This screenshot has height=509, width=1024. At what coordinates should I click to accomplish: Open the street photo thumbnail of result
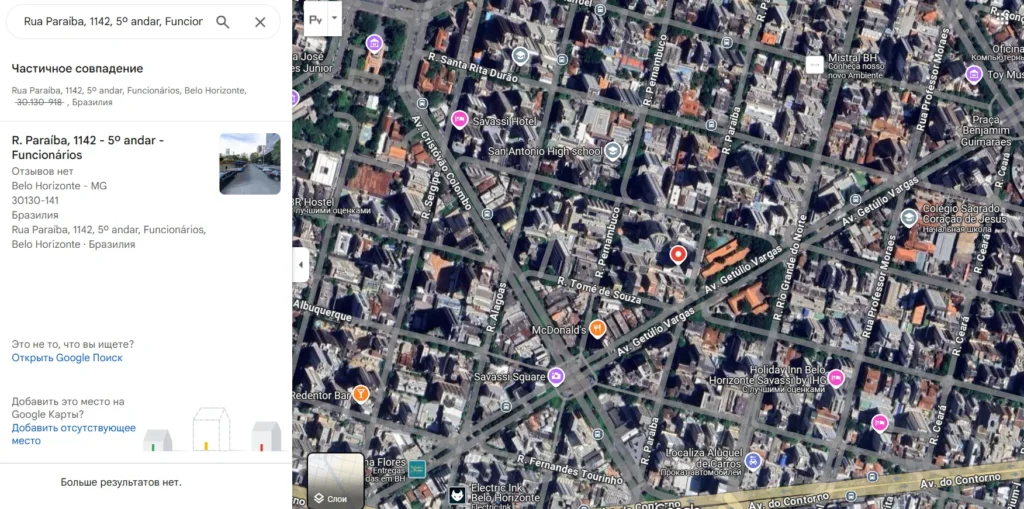coord(250,164)
